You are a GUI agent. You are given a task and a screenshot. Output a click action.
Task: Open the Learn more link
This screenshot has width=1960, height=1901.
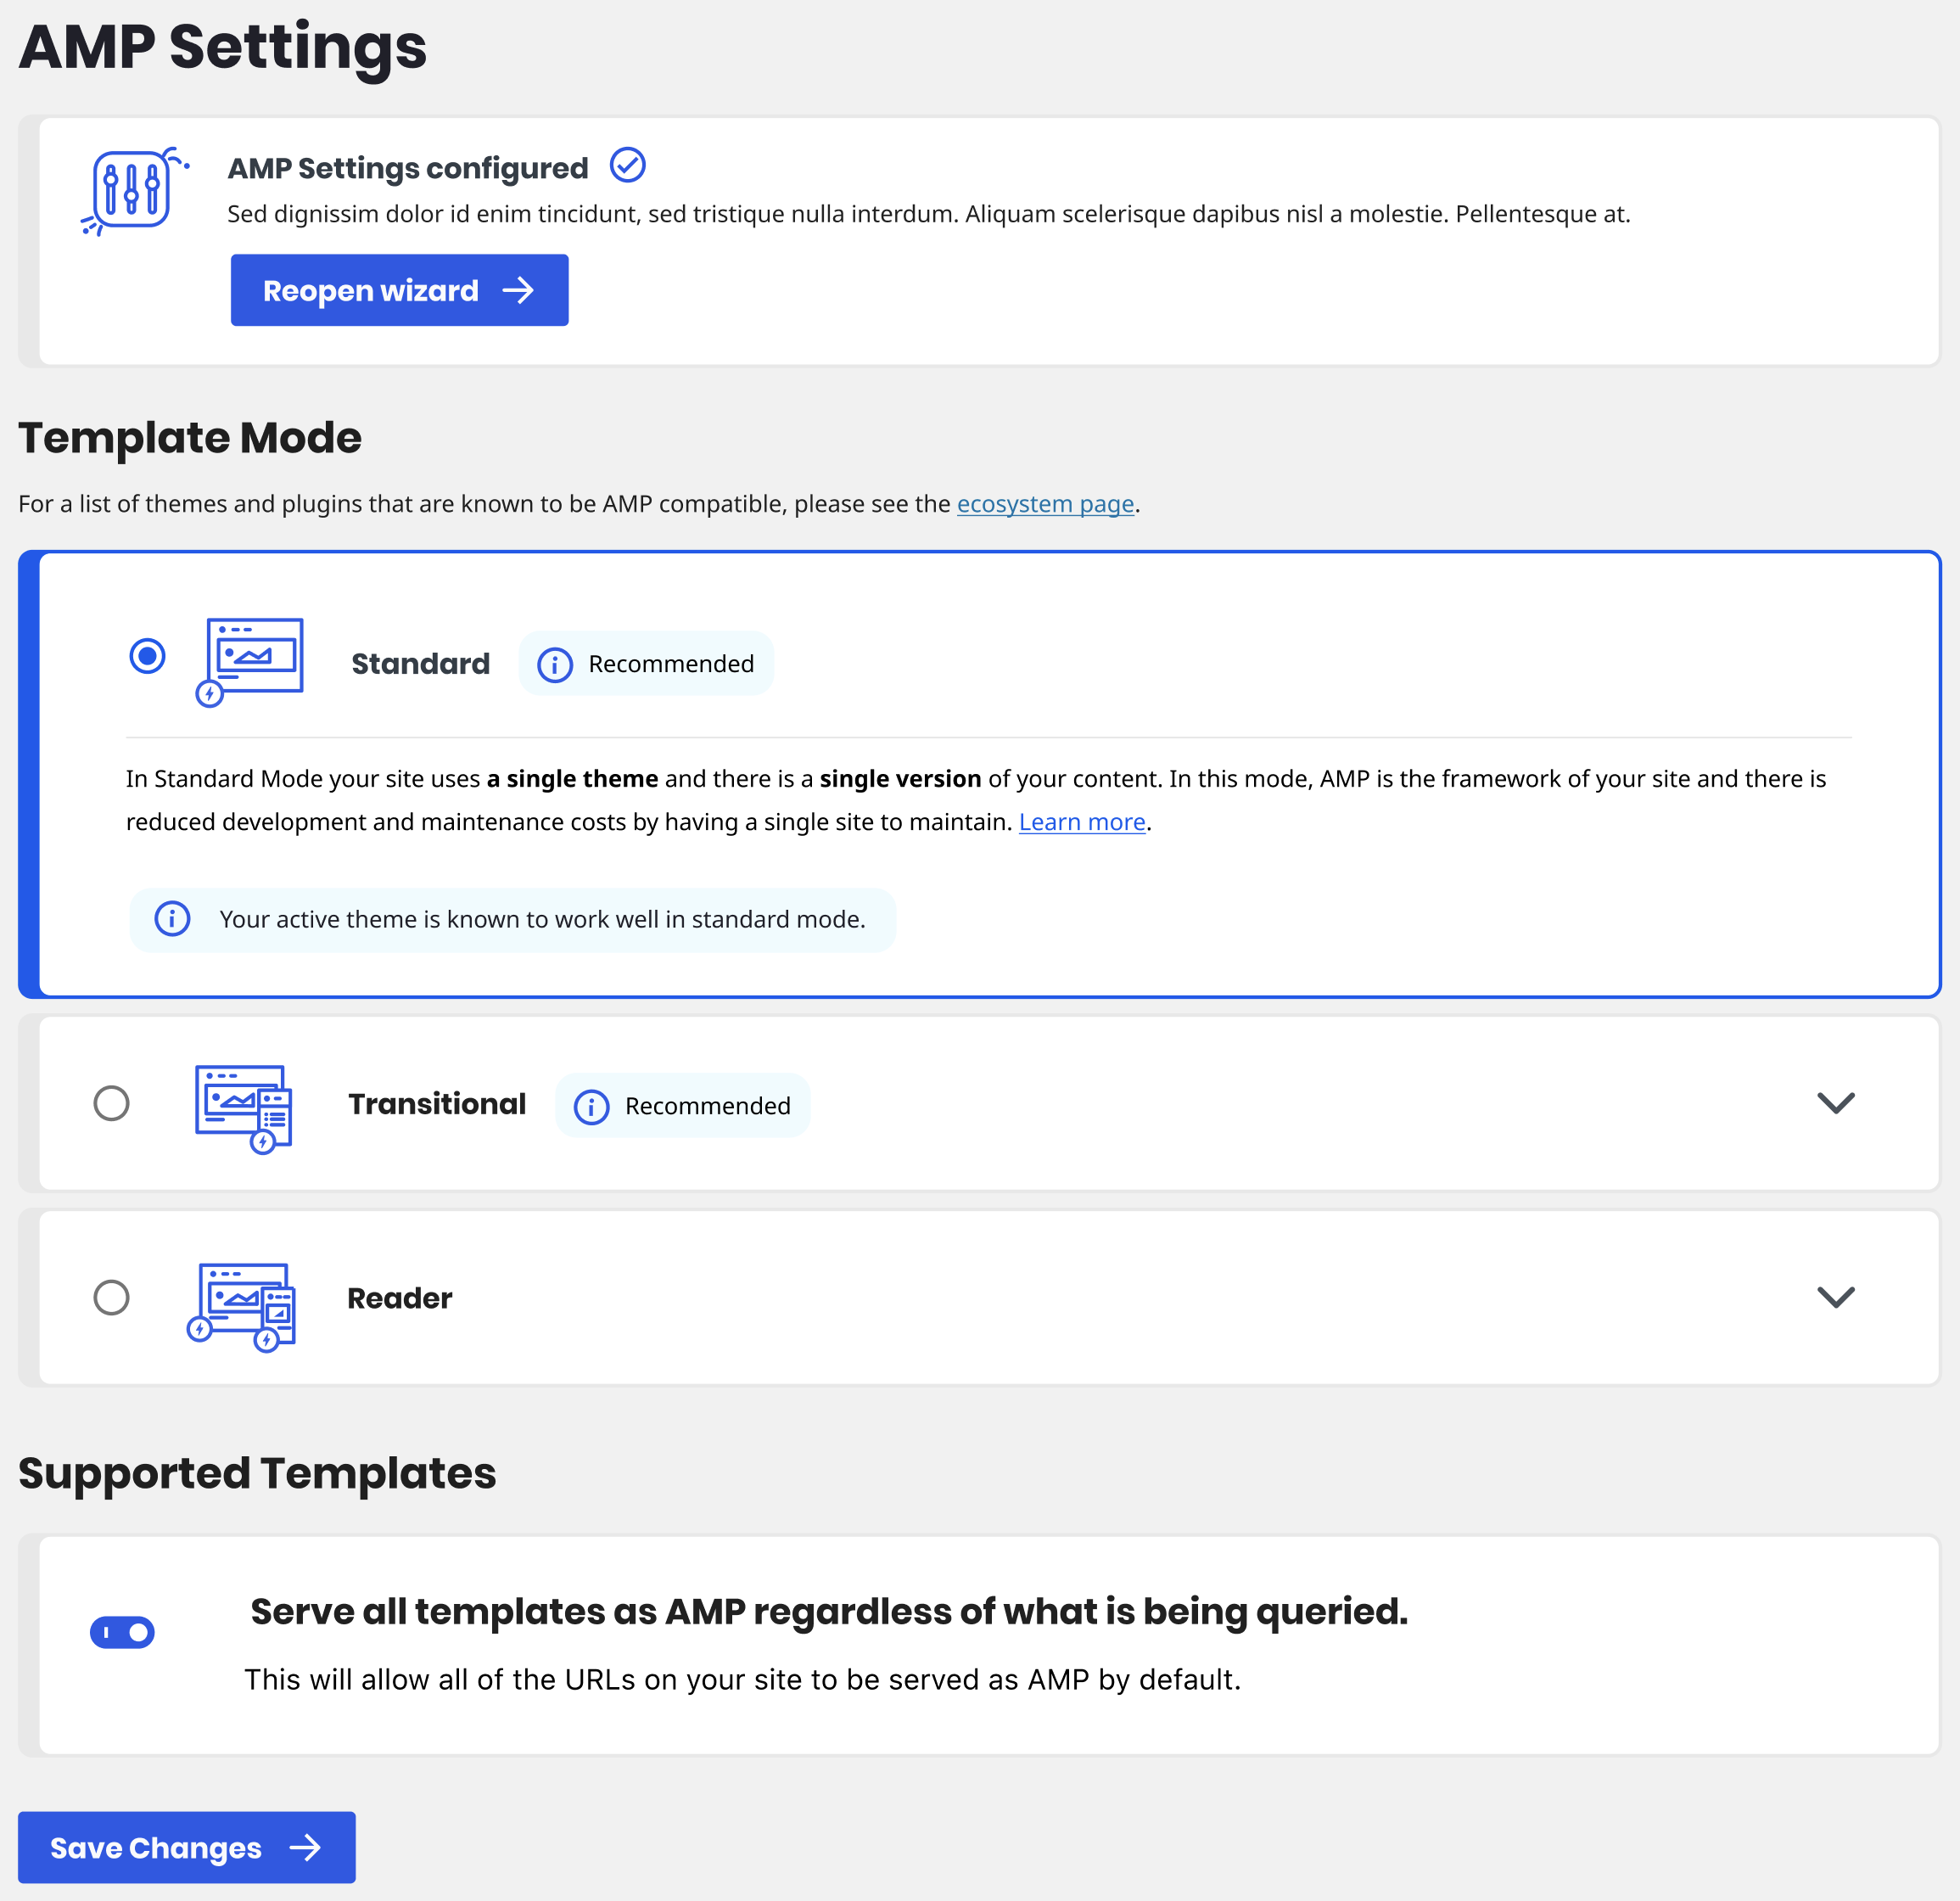(1082, 822)
